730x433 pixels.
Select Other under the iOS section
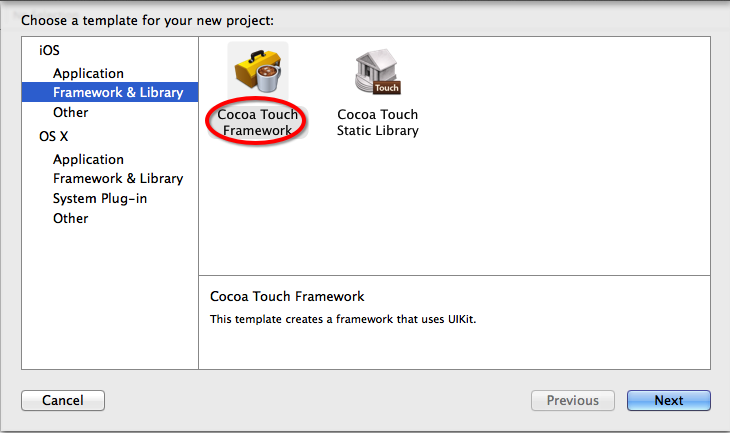coord(71,112)
